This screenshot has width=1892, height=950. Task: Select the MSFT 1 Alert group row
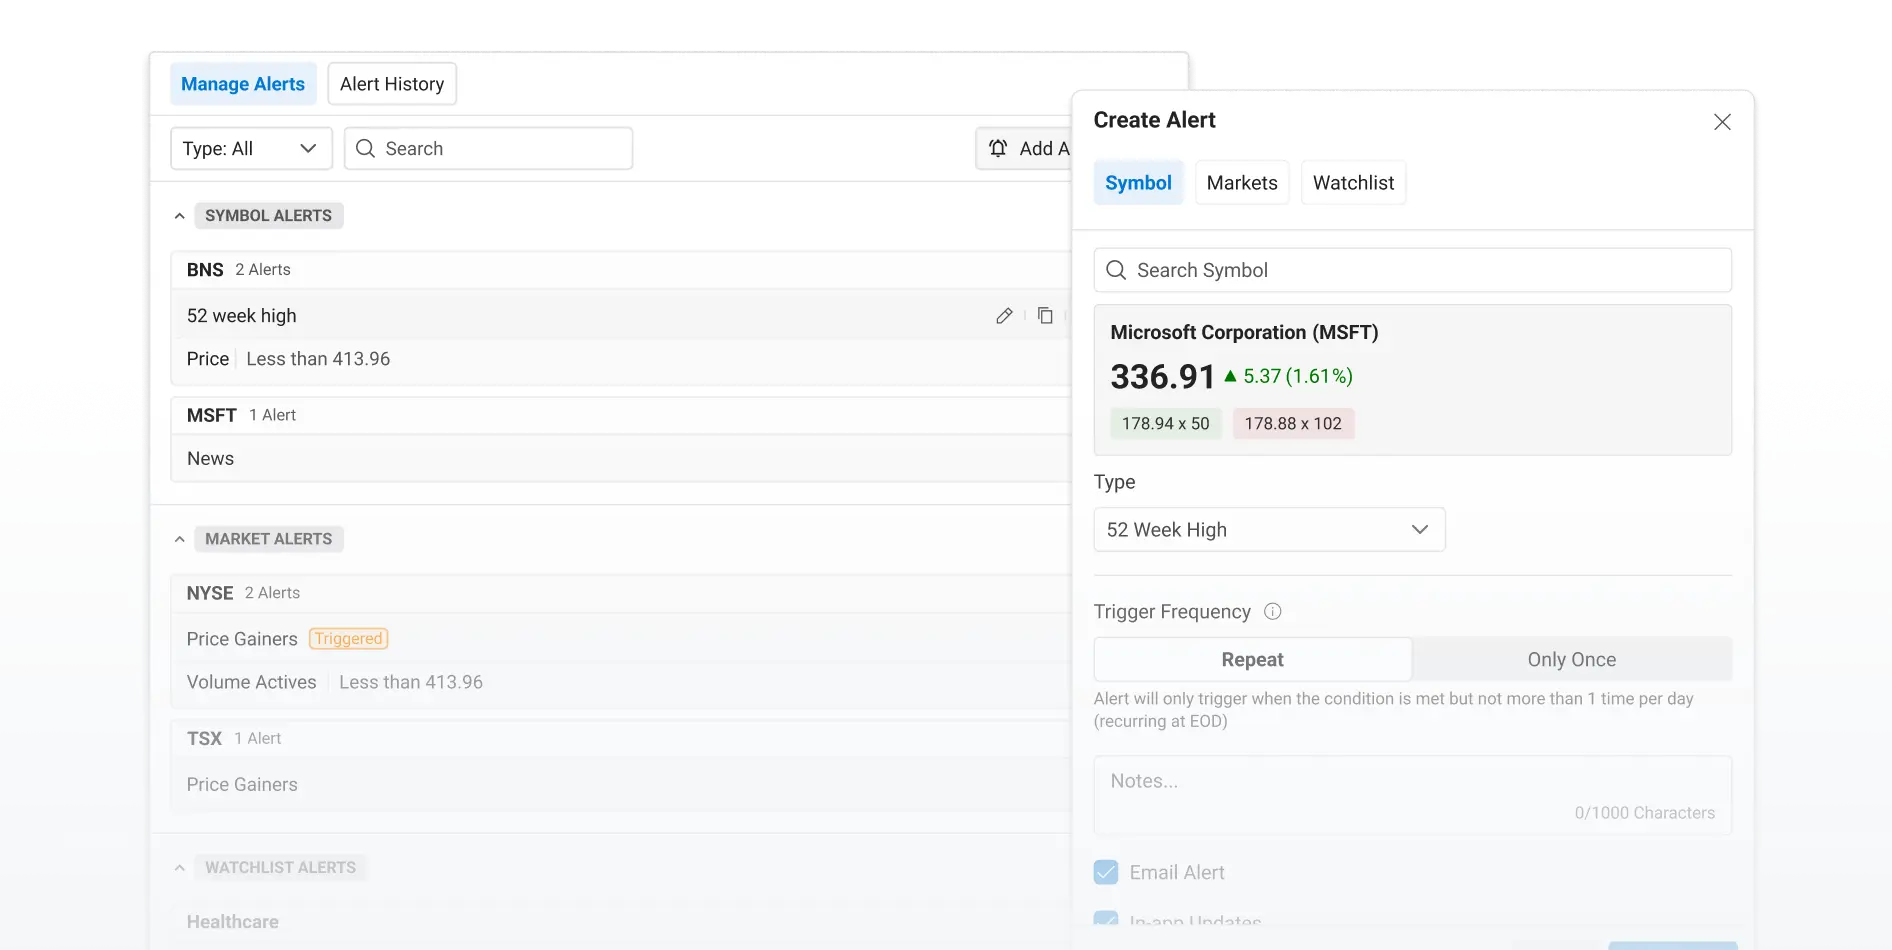pos(621,415)
